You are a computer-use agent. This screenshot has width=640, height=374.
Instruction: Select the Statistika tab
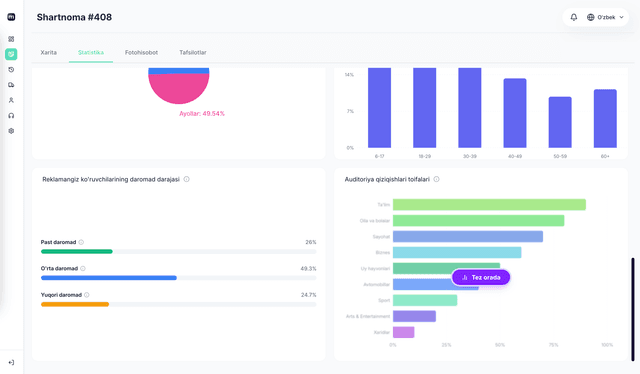[x=91, y=52]
